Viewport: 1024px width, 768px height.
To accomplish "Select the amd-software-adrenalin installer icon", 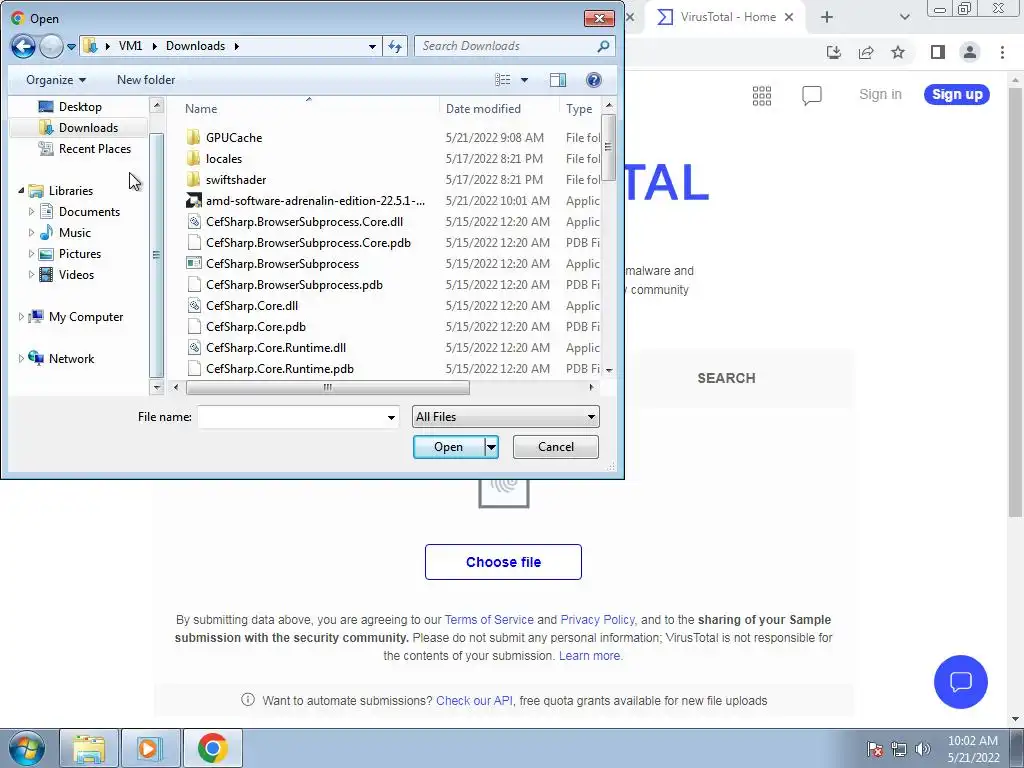I will coord(193,200).
